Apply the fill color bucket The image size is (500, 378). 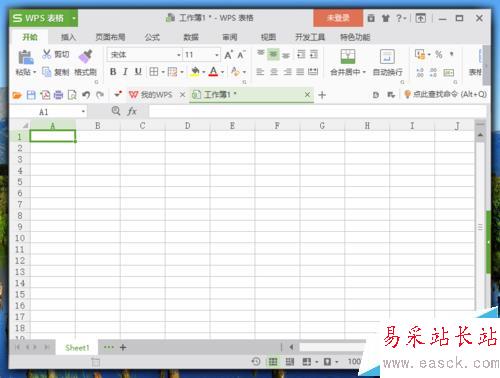pos(195,72)
